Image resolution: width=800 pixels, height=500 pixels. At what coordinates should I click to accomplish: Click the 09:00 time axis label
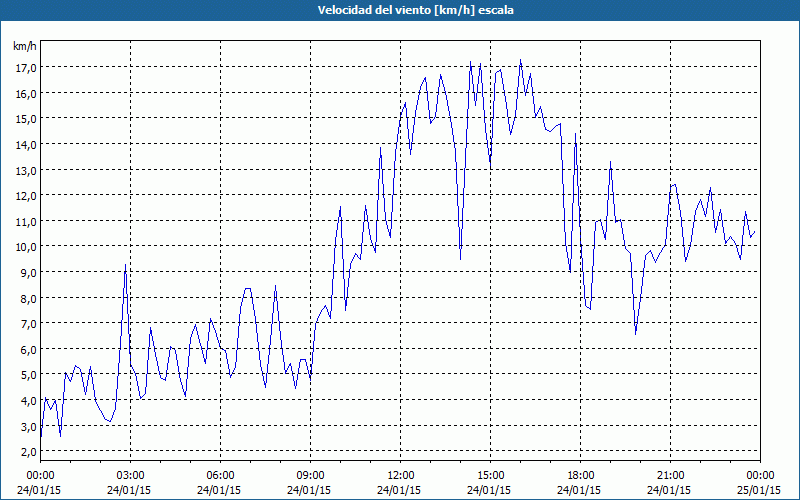pos(310,476)
